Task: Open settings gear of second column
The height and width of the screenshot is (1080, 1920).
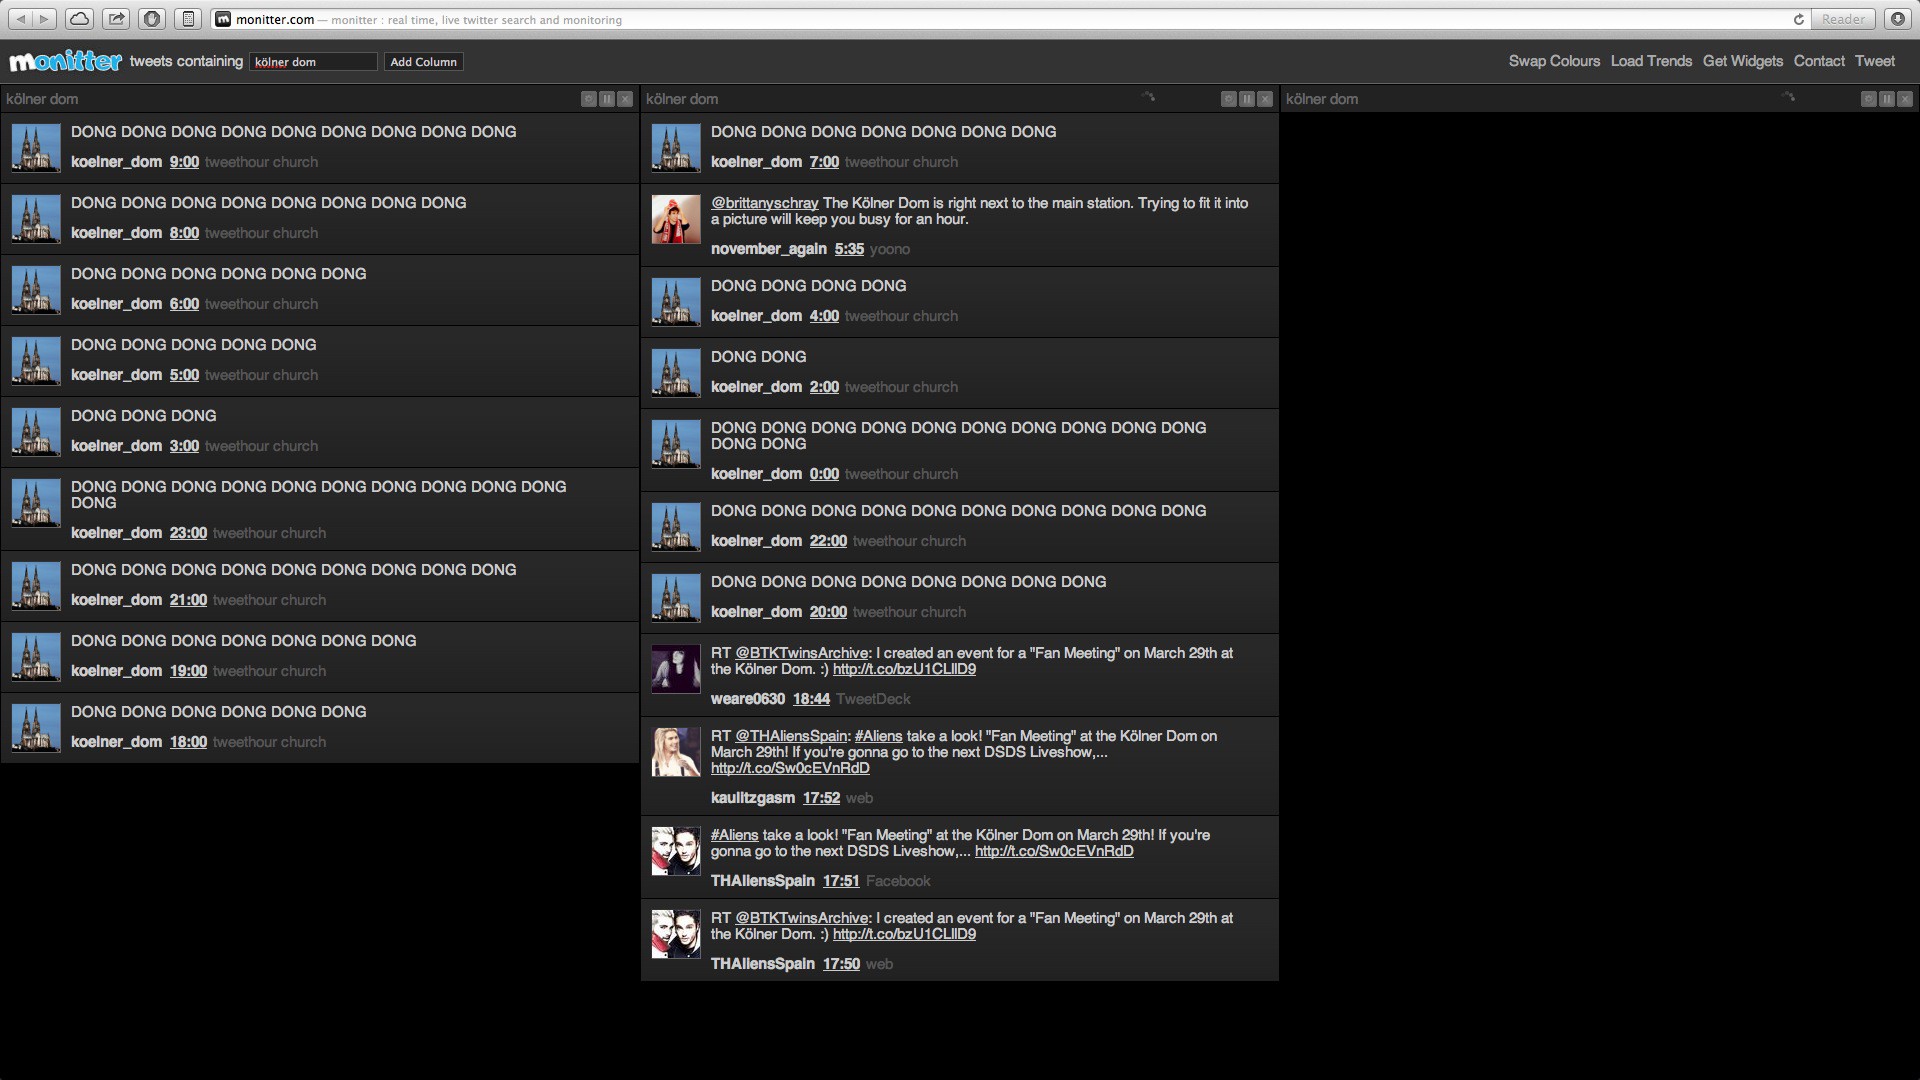Action: 1229,99
